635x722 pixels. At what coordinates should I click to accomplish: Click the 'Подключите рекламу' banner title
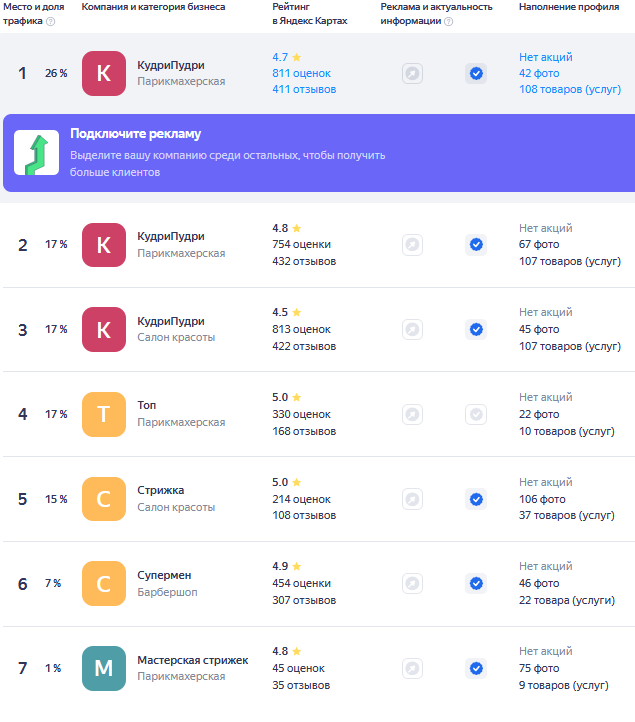tap(136, 134)
